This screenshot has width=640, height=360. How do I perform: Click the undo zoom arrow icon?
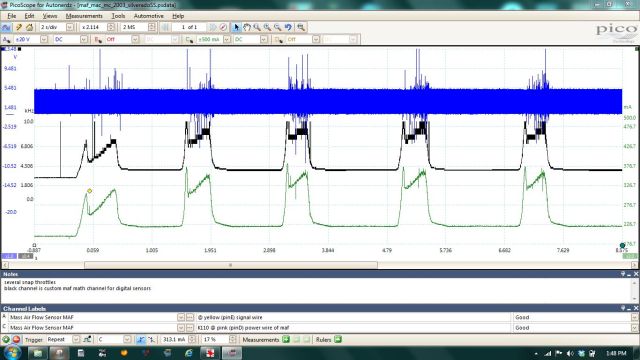tap(288, 27)
